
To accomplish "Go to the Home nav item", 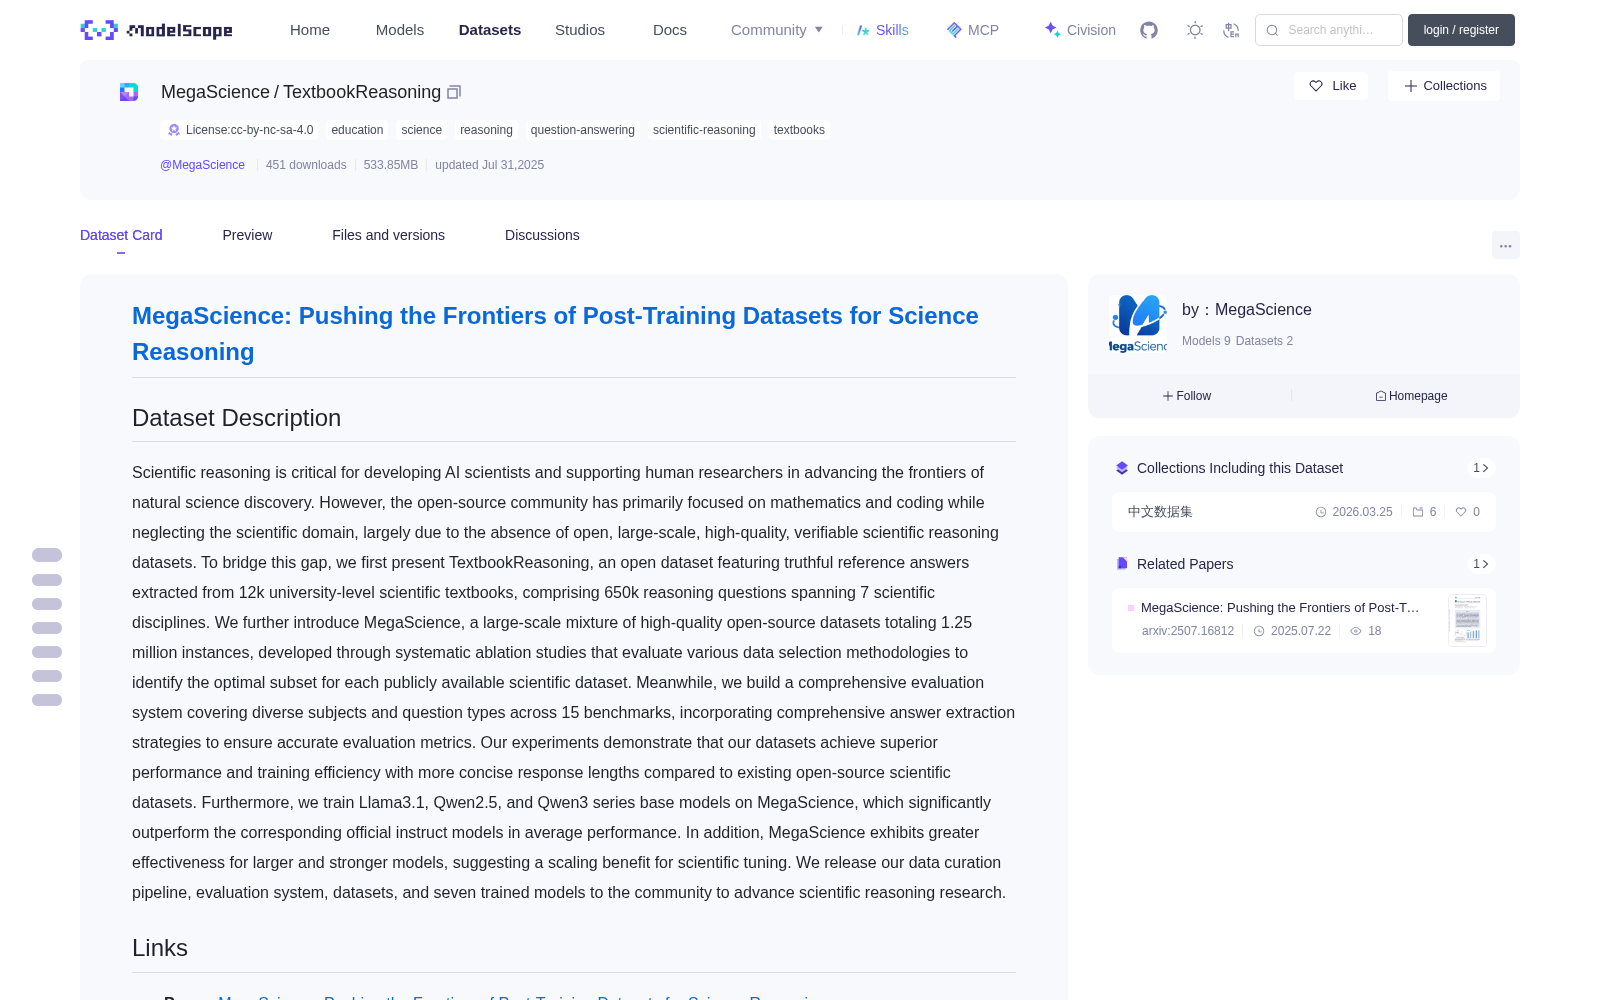I will (x=310, y=30).
